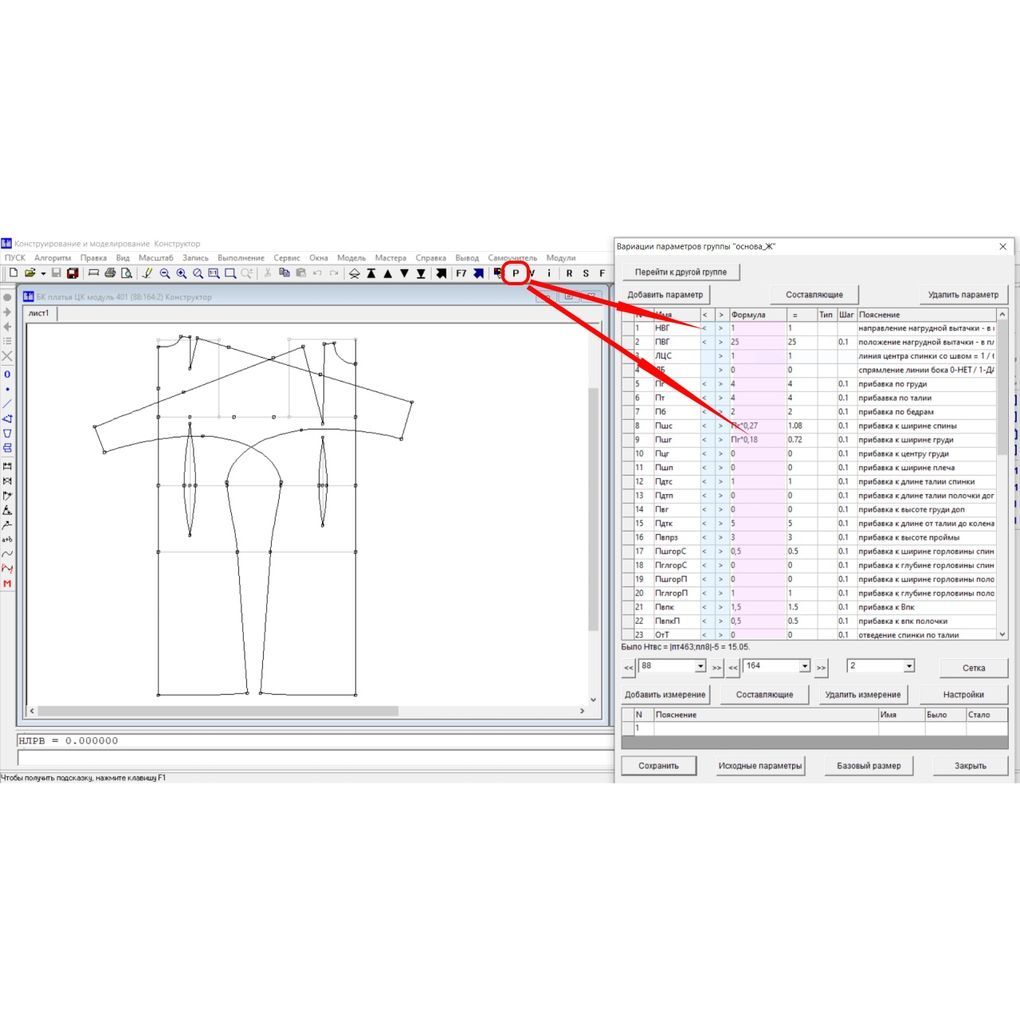Switch to the лист1 tab
Screen dimensions: 1020x1020
pyautogui.click(x=39, y=314)
